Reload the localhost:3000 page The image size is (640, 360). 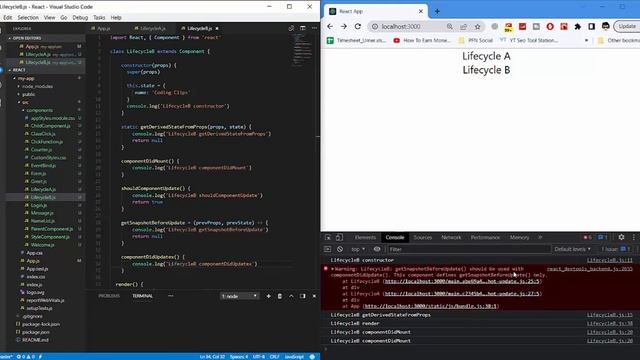coord(358,27)
